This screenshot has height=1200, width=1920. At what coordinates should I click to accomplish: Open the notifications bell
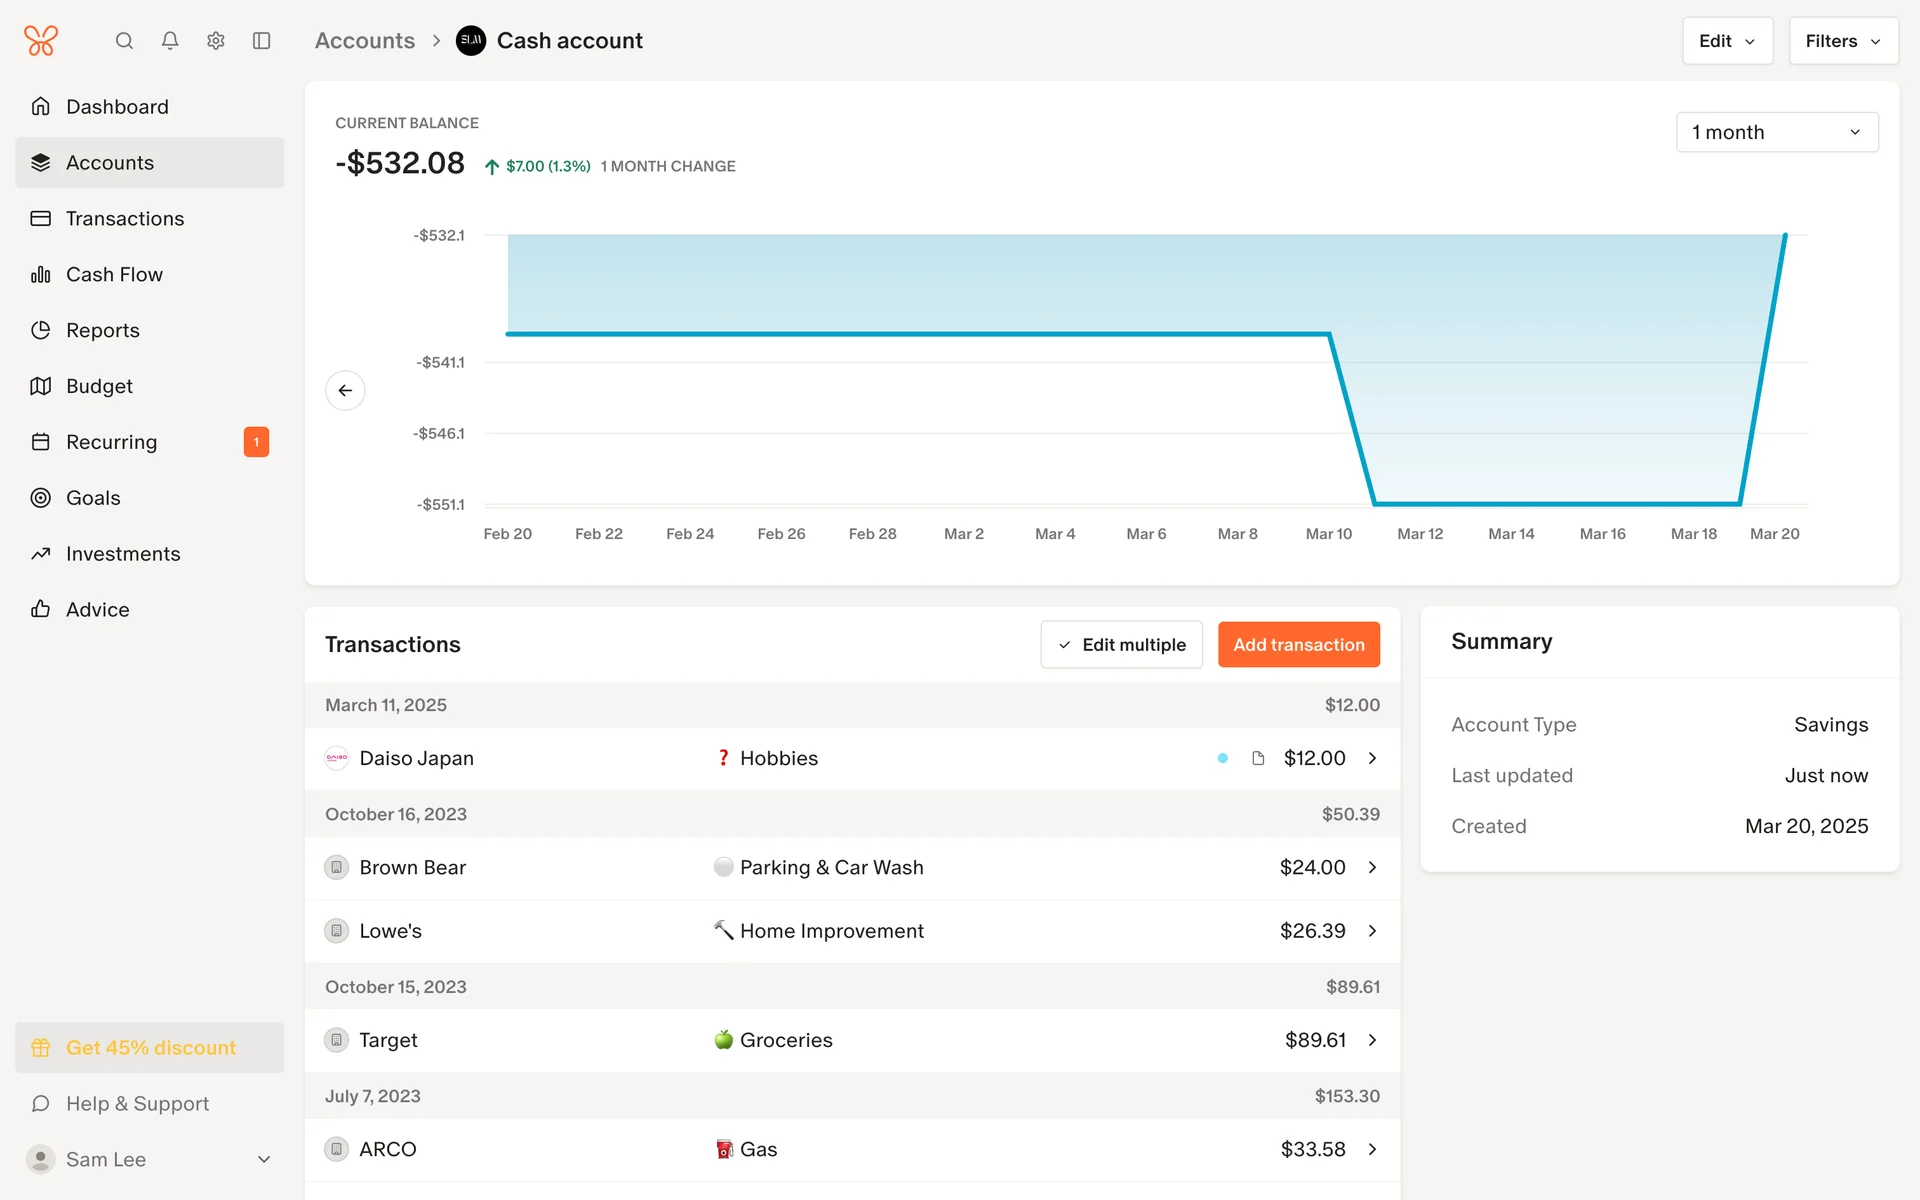click(x=170, y=41)
